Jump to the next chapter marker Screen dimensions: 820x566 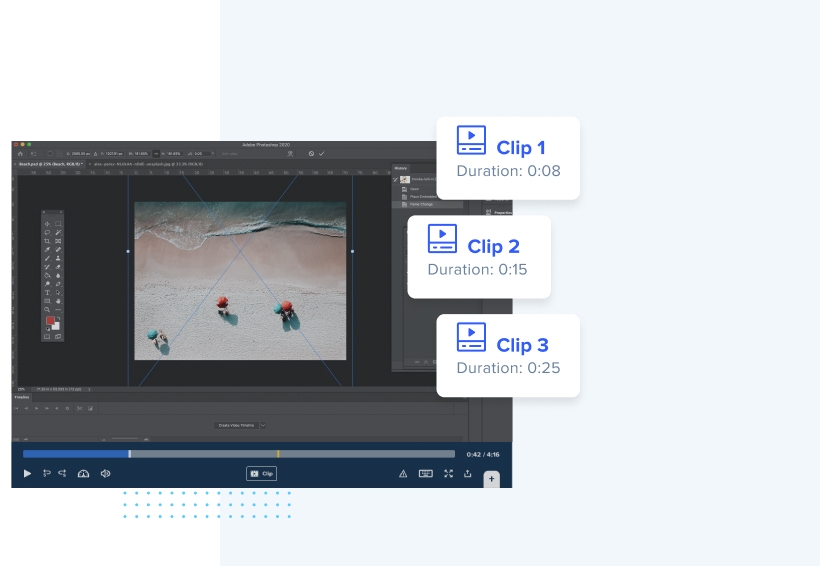pos(62,473)
